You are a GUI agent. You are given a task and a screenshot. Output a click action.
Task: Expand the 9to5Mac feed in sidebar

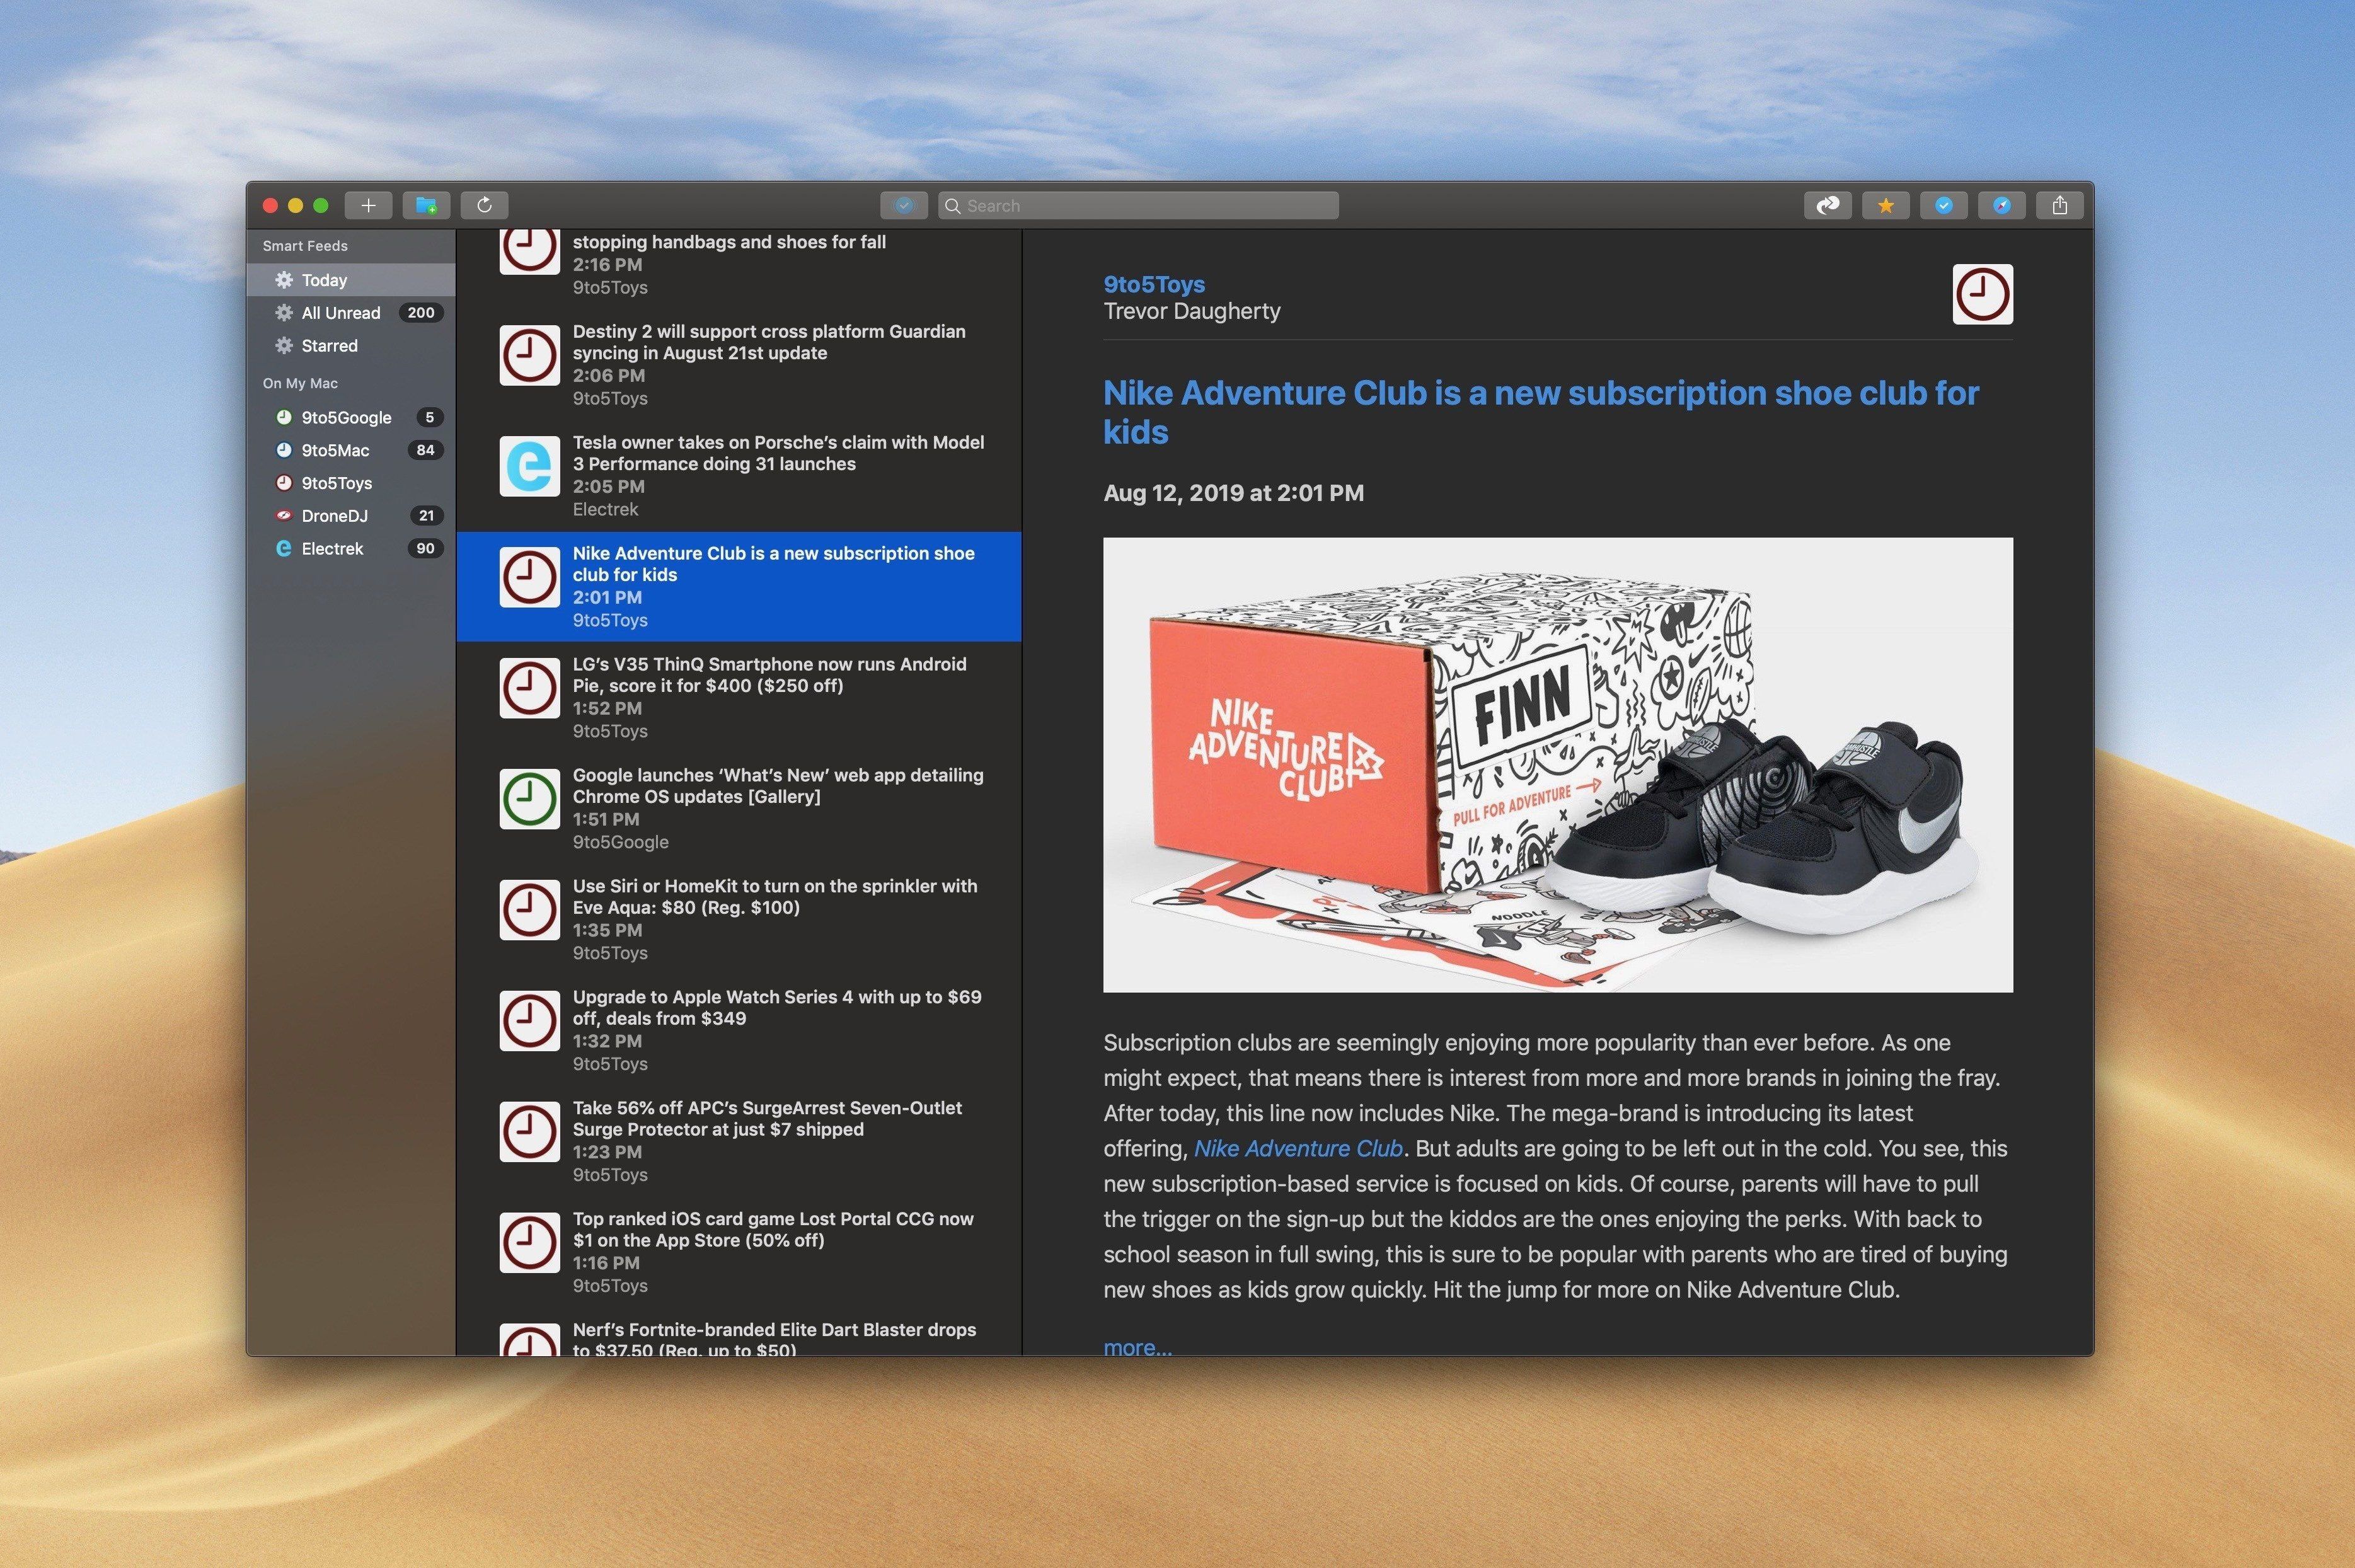pos(345,450)
